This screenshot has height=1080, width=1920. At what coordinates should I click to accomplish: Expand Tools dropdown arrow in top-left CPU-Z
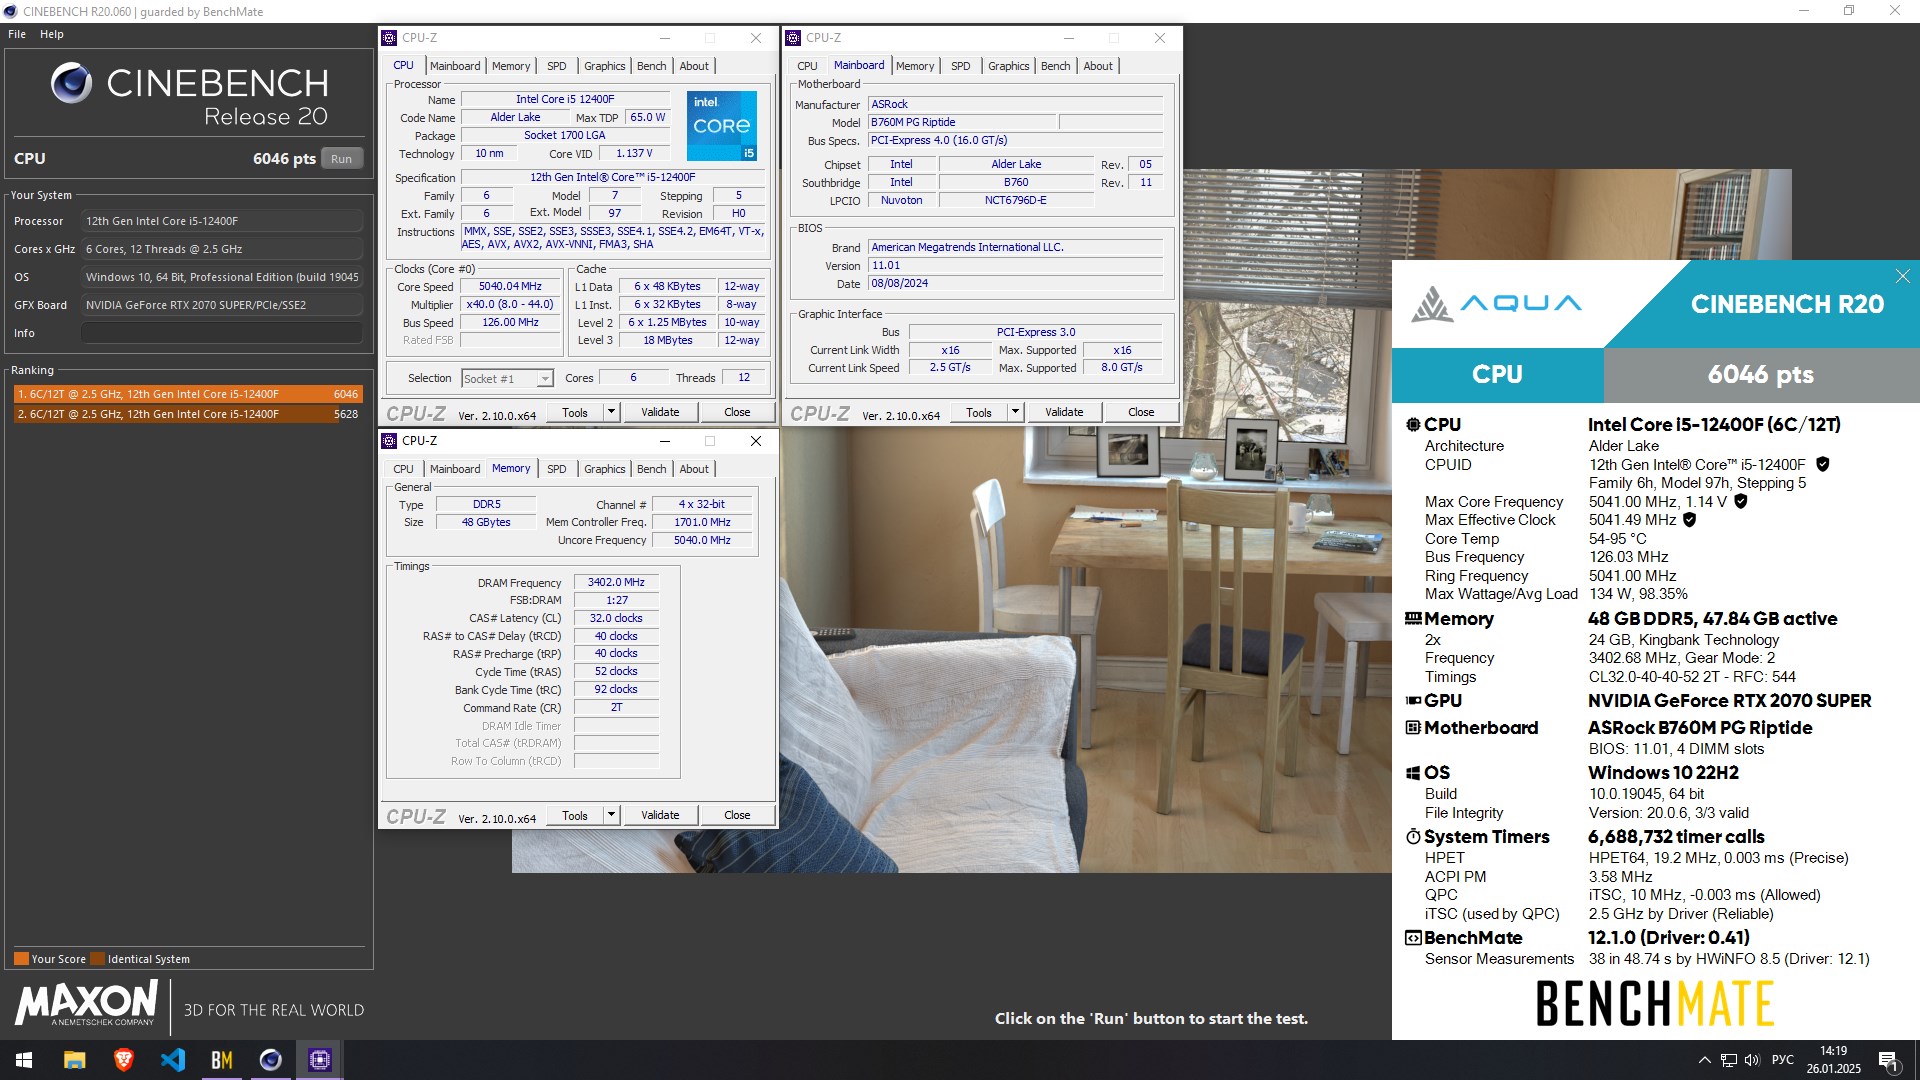[x=611, y=412]
